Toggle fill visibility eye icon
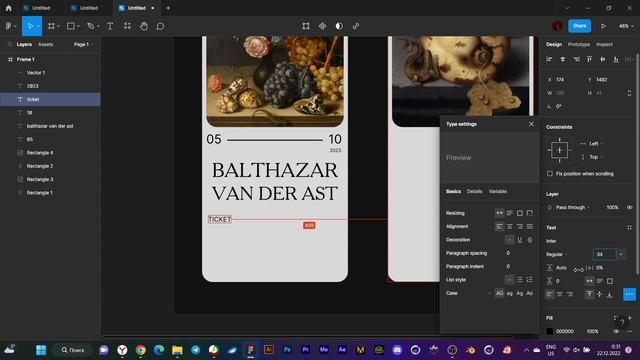Image resolution: width=640 pixels, height=360 pixels. 616,331
